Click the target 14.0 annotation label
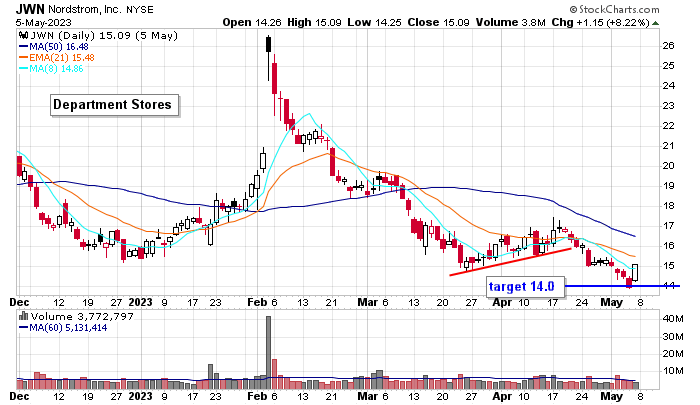The width and height of the screenshot is (700, 405). 521,287
